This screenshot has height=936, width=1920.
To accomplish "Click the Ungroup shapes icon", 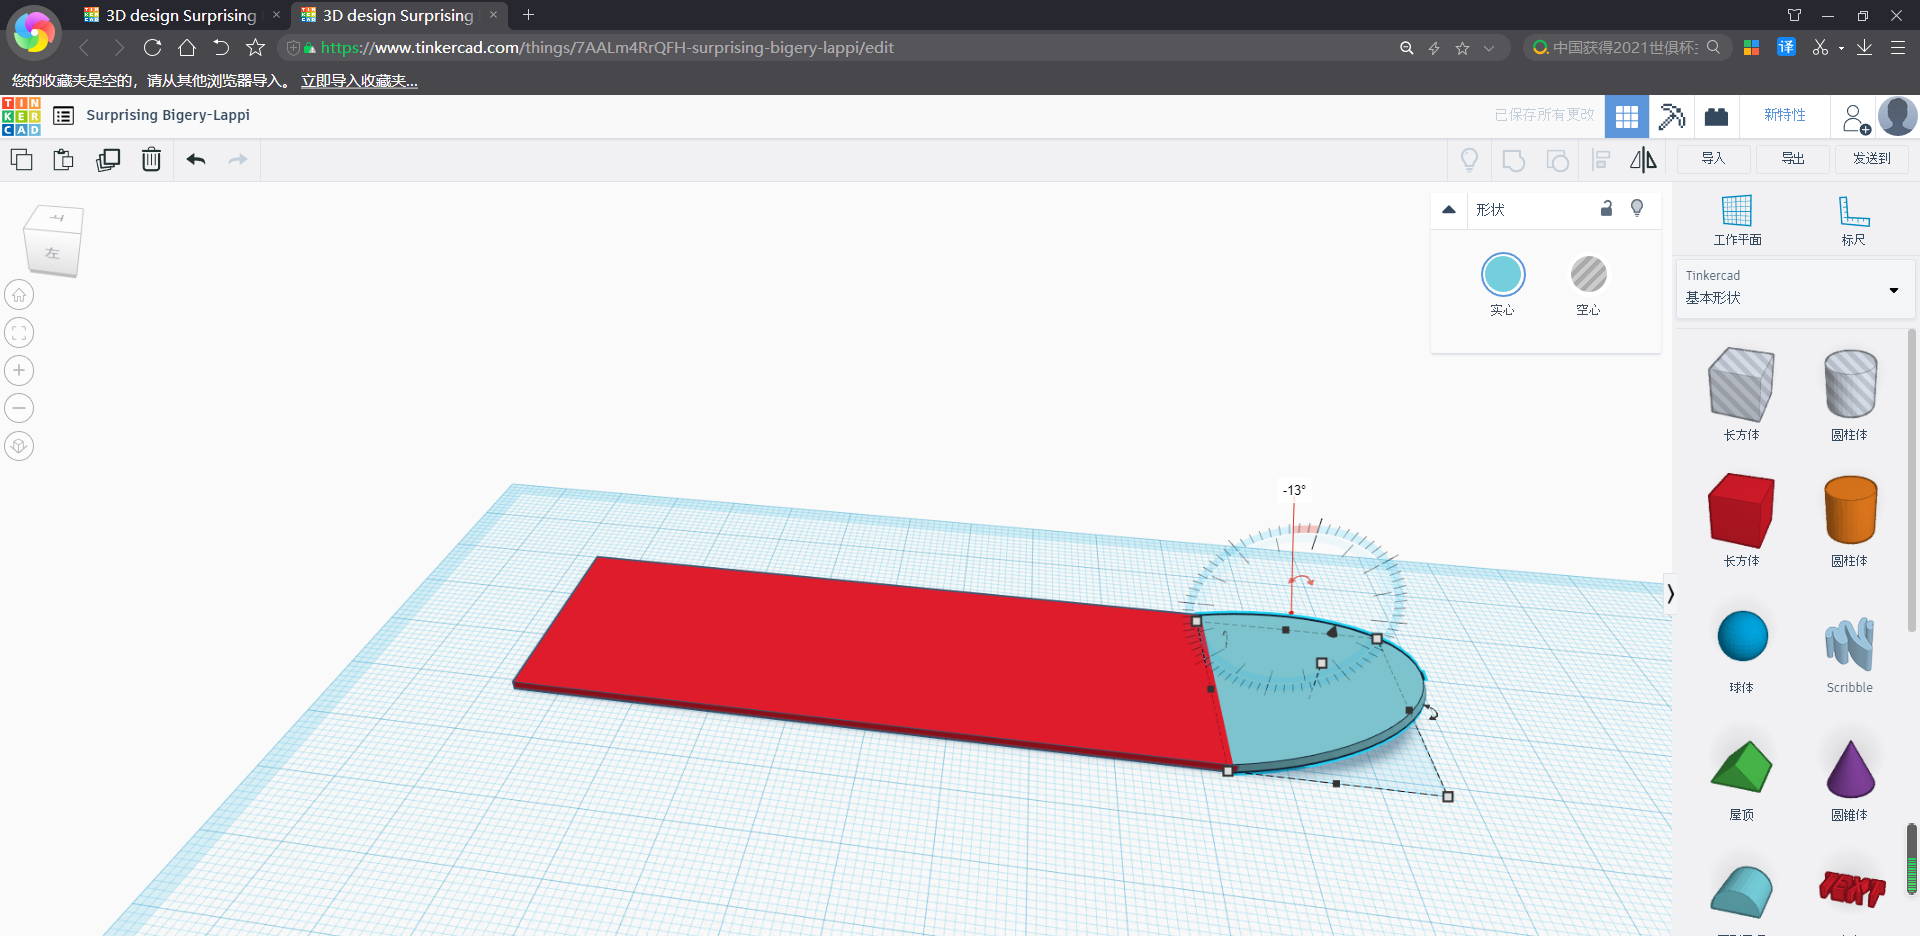I will point(1557,160).
